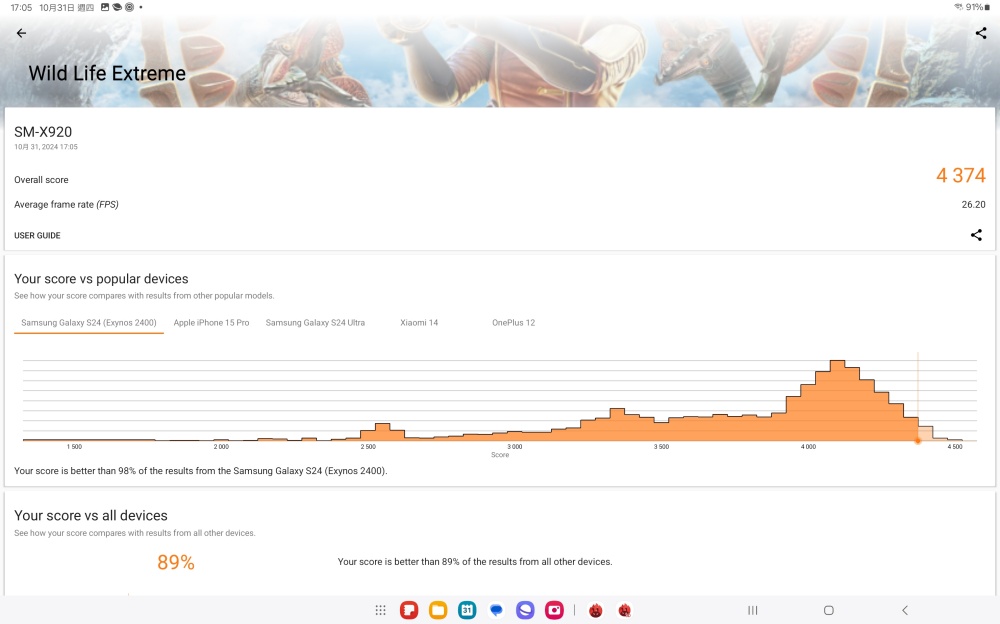Tap the 4 500 label on the chart axis
1000x624 pixels.
(955, 447)
